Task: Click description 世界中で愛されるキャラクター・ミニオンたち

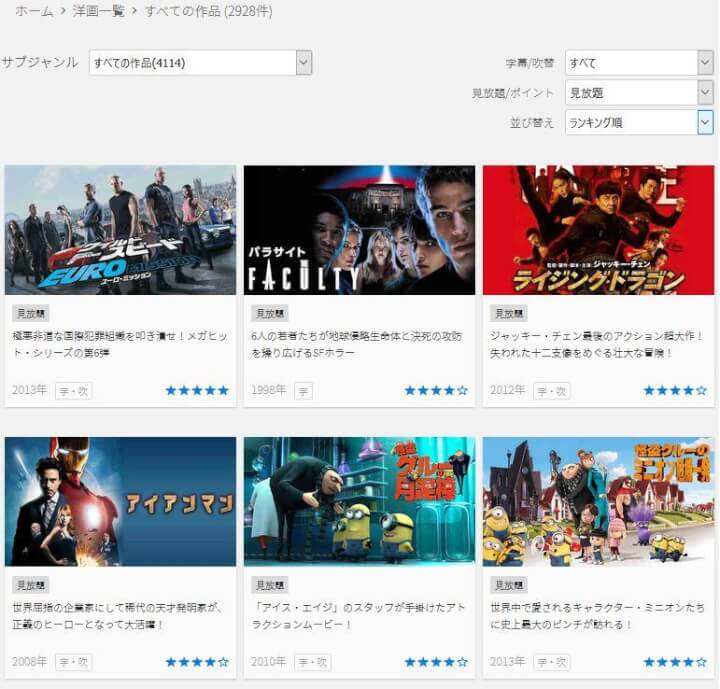Action: coord(597,616)
